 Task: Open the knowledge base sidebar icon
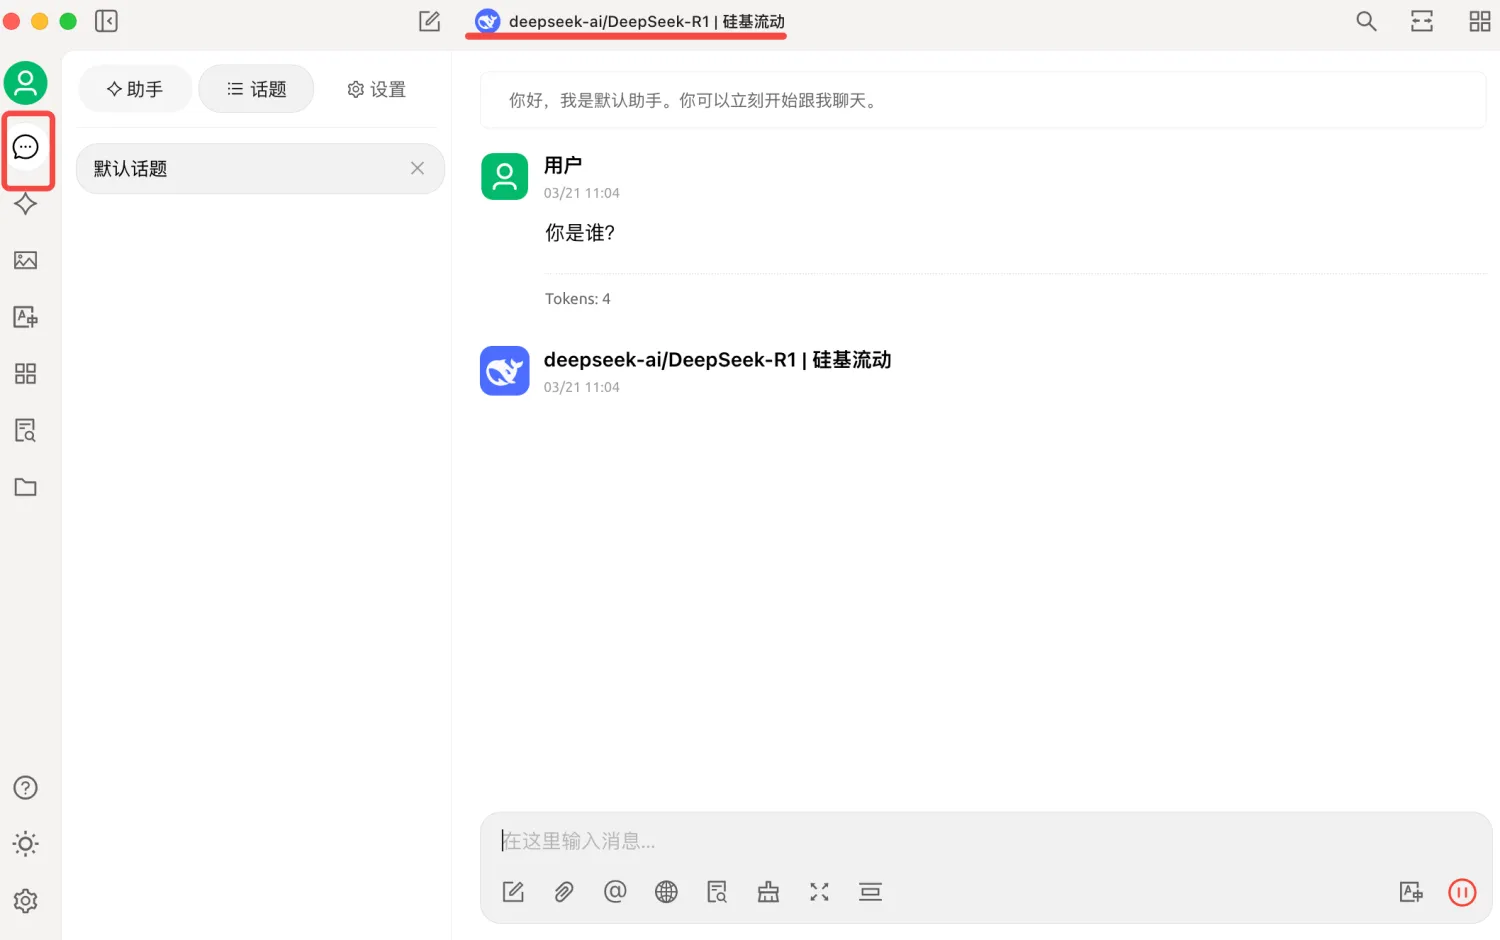pos(26,431)
